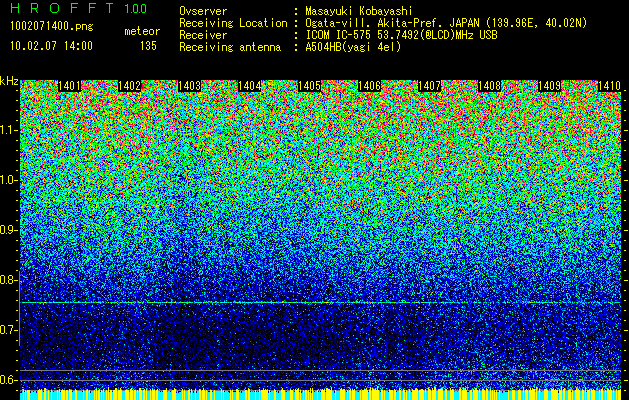Click the cyan carrier line near 0.75 kHz
The width and height of the screenshot is (629, 400).
click(x=320, y=303)
